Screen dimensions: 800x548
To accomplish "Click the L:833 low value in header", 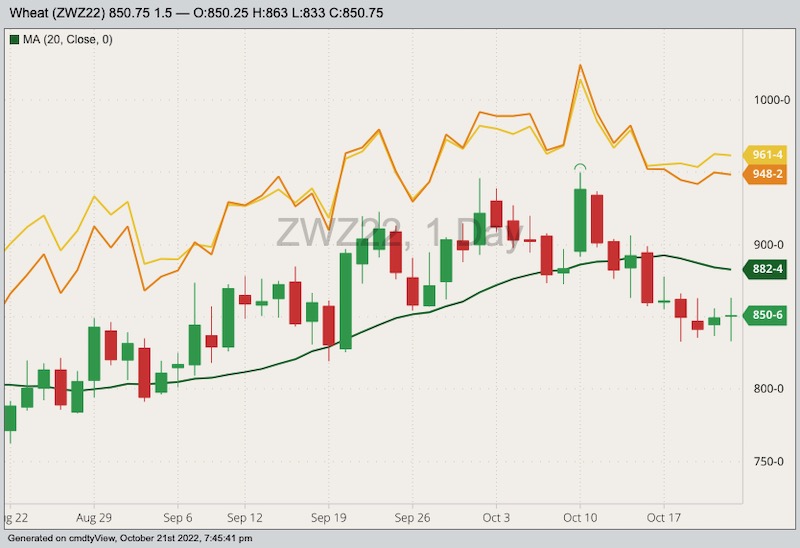I will [x=309, y=13].
